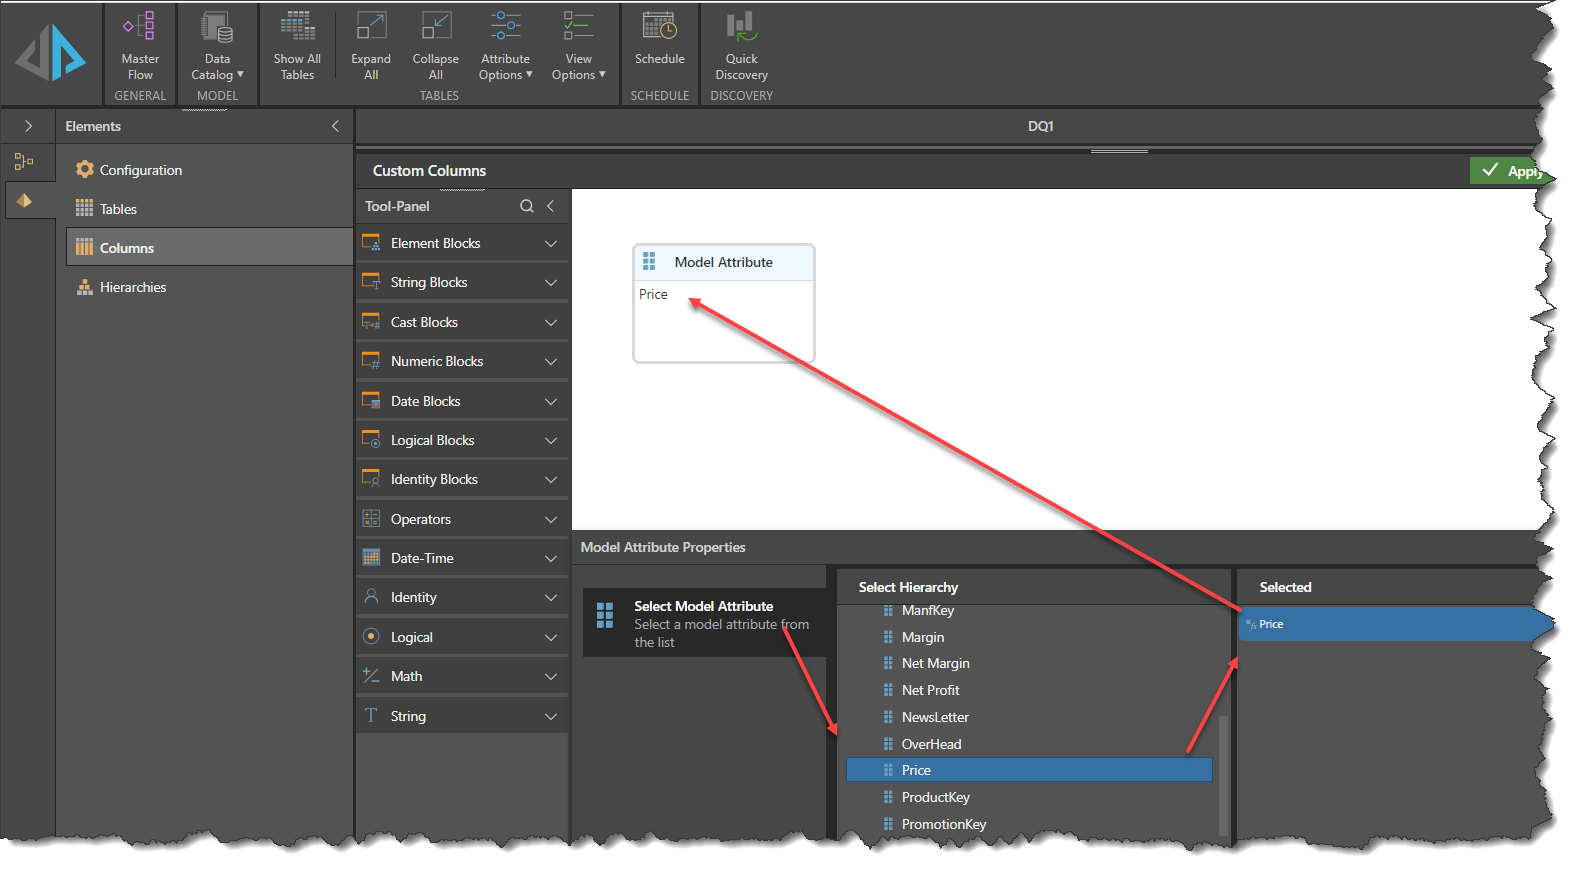Open the Schedule tool

click(x=660, y=40)
